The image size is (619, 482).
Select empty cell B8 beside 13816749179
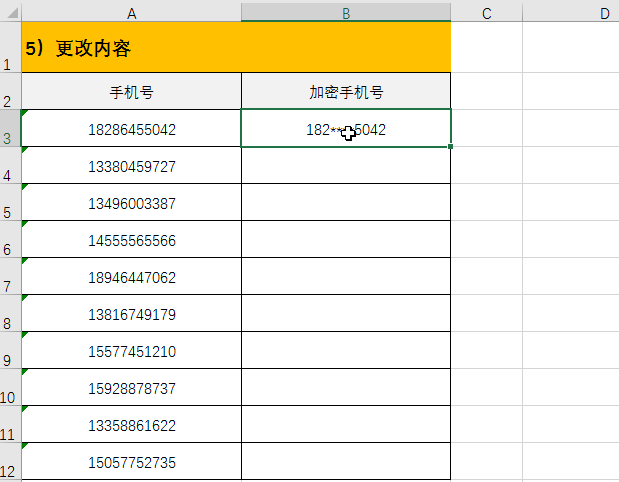[x=346, y=313]
